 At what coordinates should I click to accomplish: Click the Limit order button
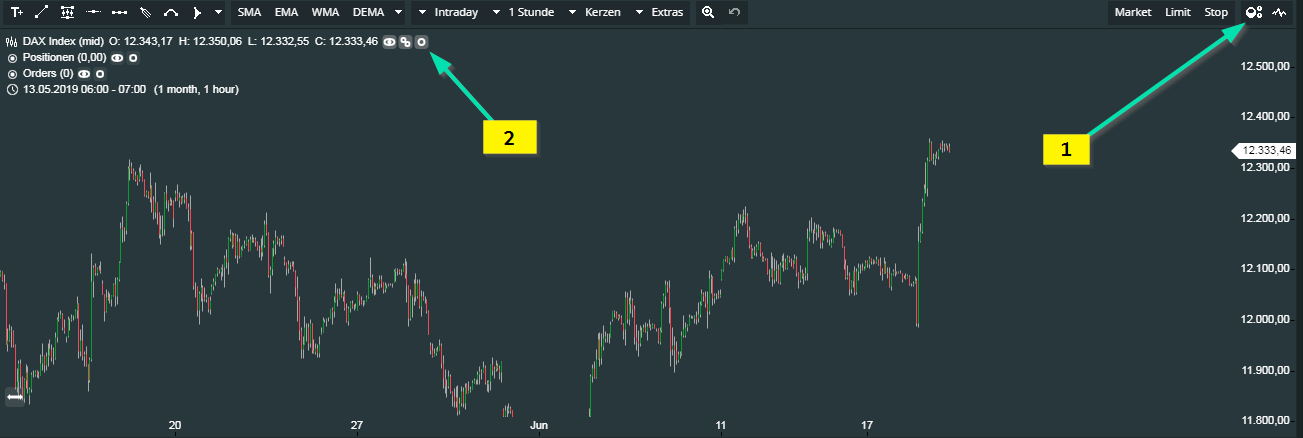pos(1177,13)
